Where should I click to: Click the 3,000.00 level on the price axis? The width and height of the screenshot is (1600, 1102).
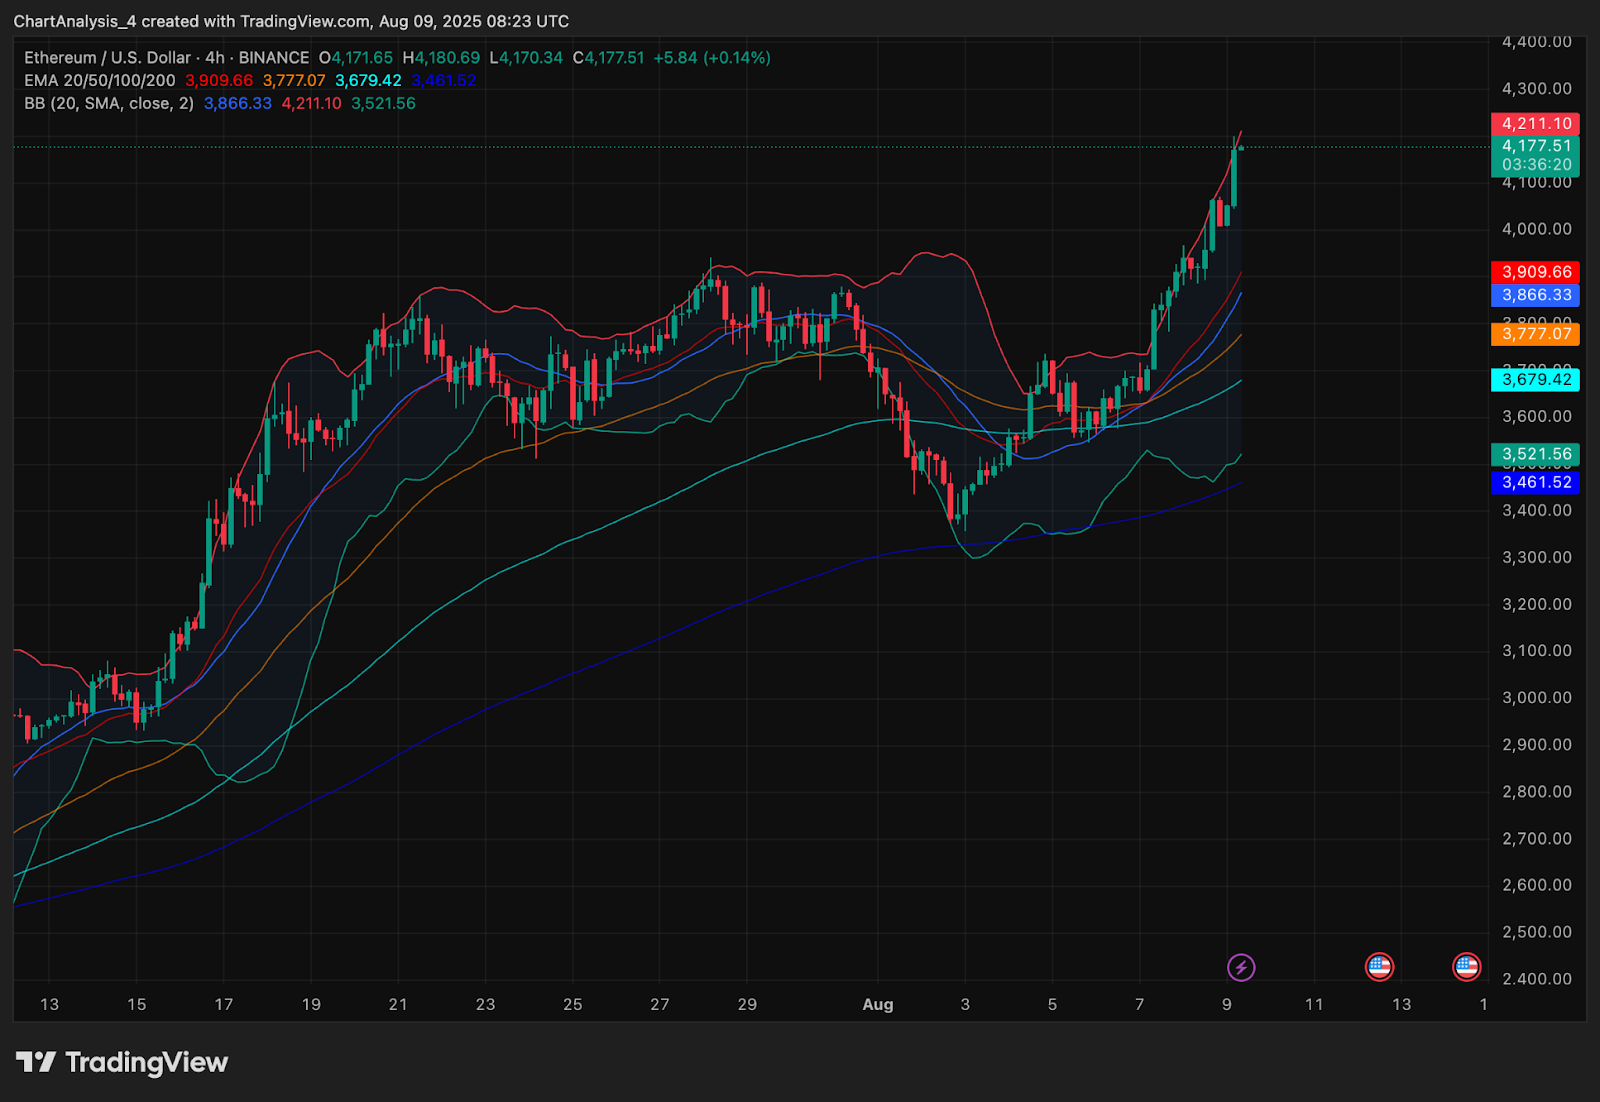1536,698
